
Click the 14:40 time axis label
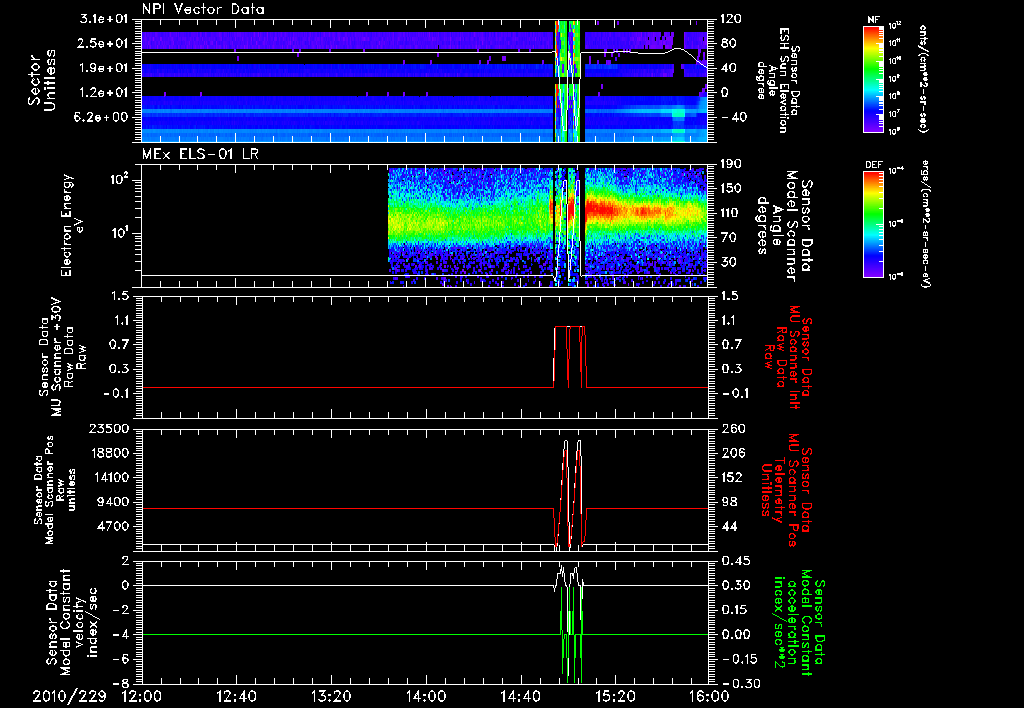[520, 696]
